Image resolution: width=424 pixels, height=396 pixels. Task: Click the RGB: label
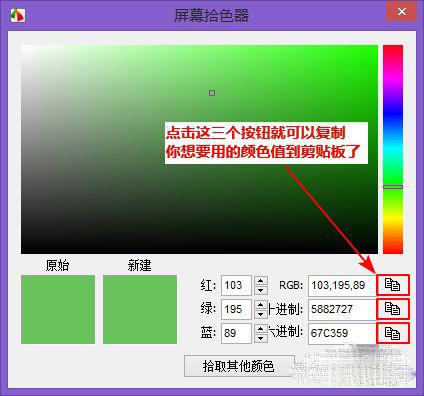(x=291, y=285)
